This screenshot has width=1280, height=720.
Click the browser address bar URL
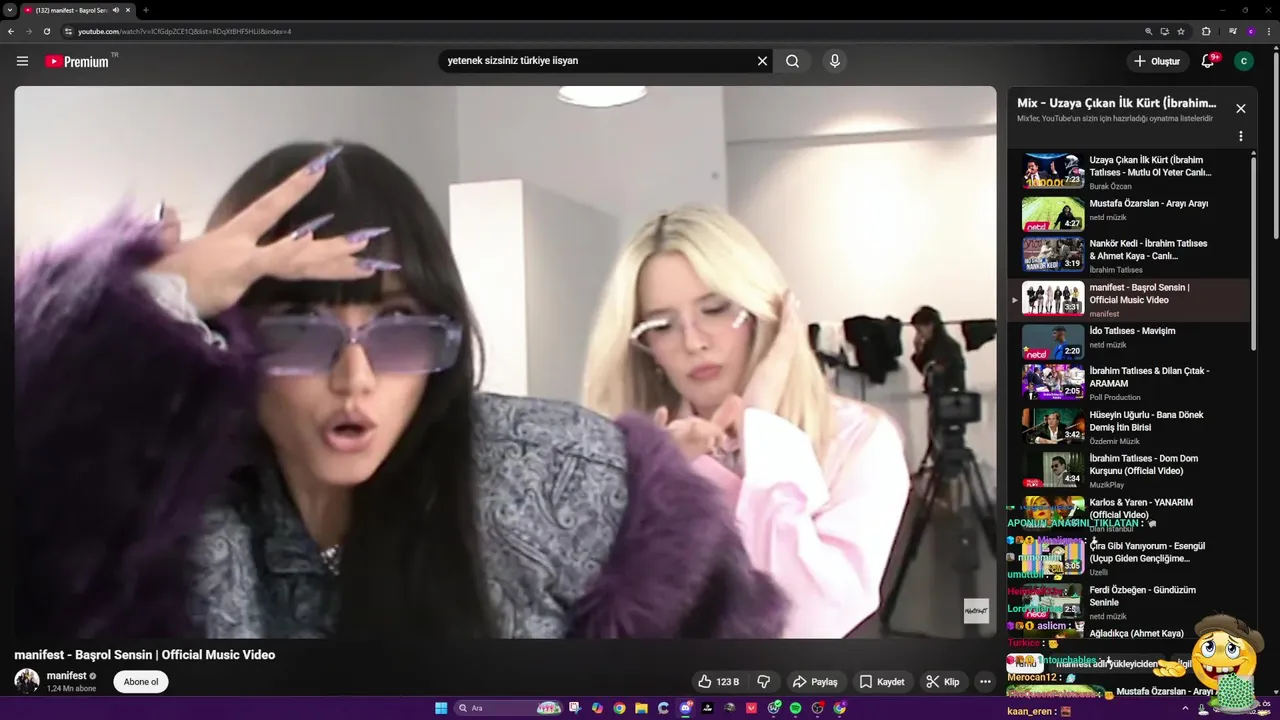(x=185, y=31)
